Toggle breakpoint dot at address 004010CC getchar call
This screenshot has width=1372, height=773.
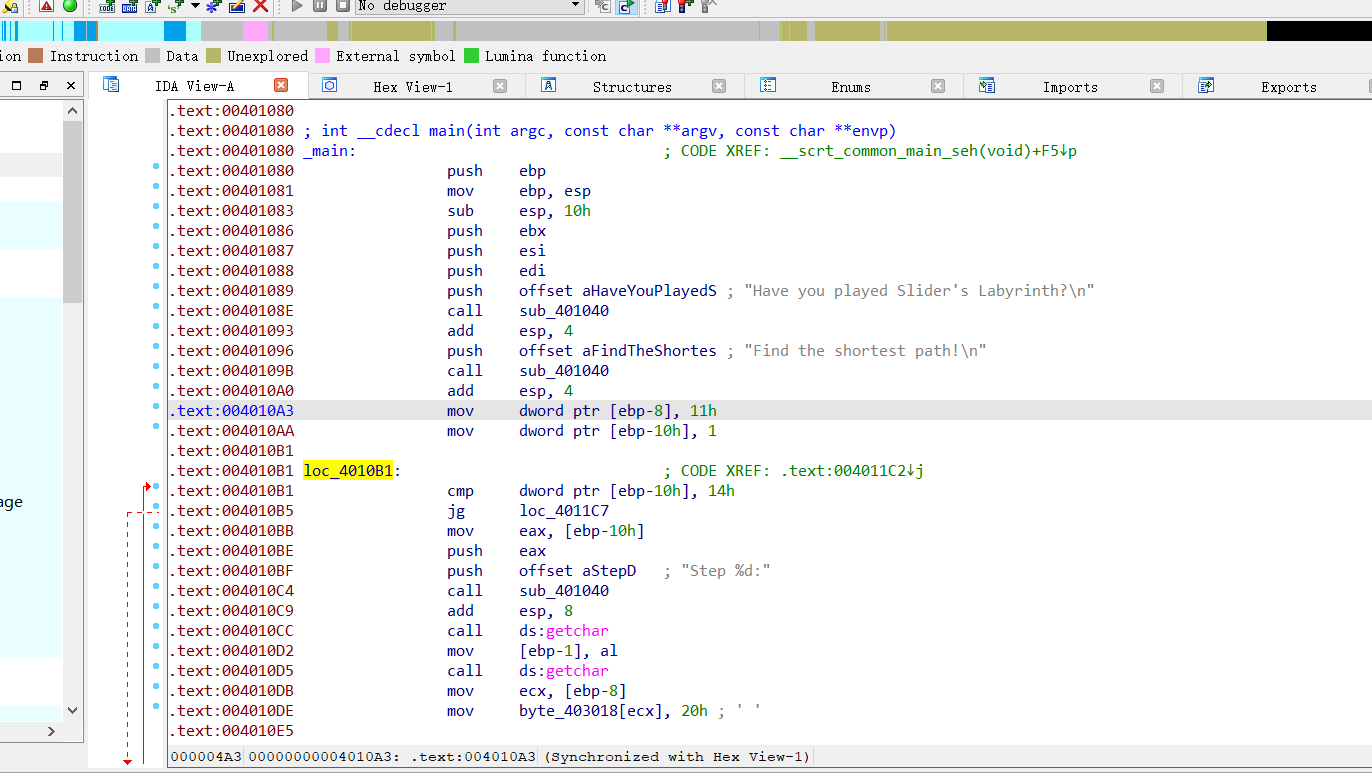click(156, 627)
